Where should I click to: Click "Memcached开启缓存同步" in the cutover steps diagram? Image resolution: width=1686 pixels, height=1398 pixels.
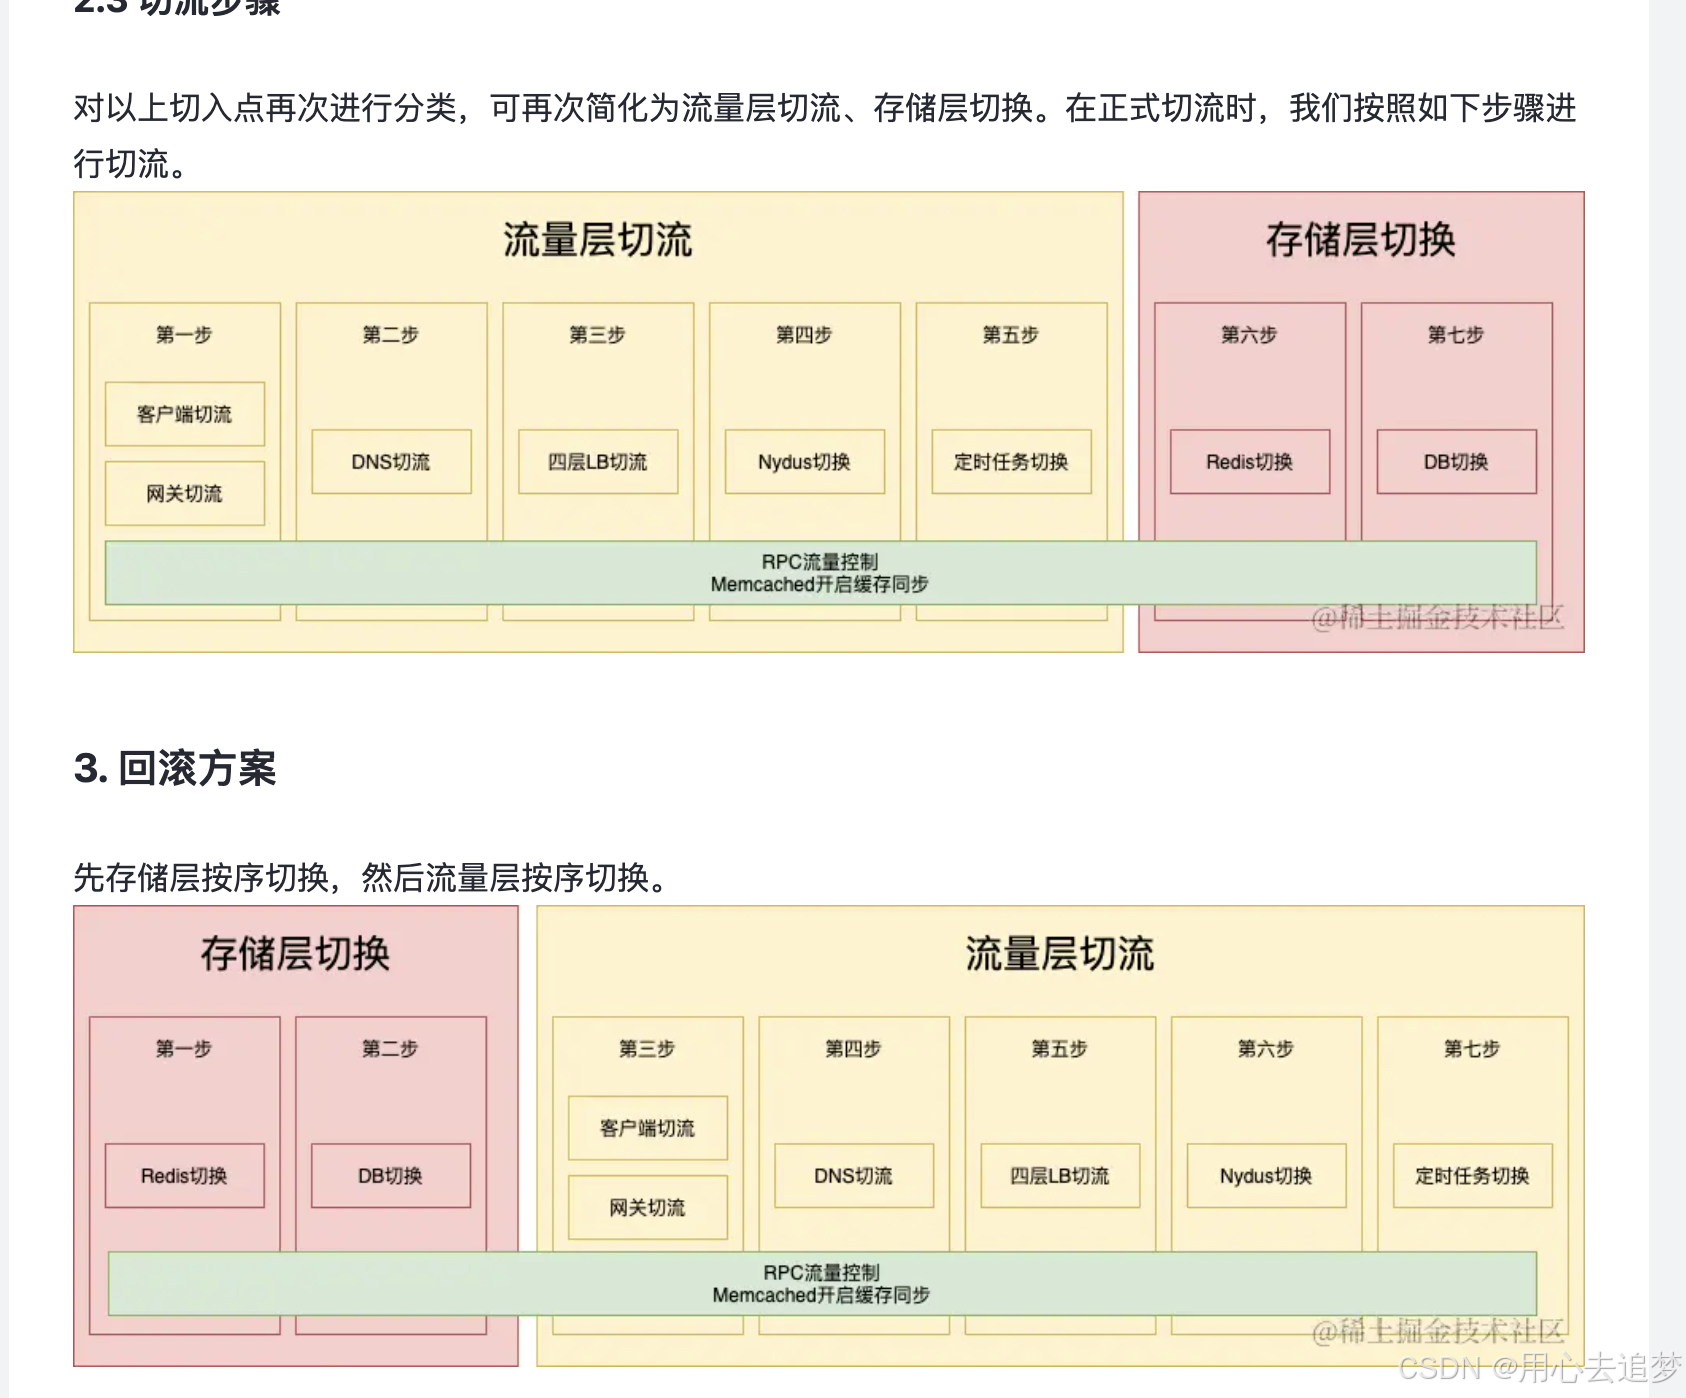tap(820, 584)
